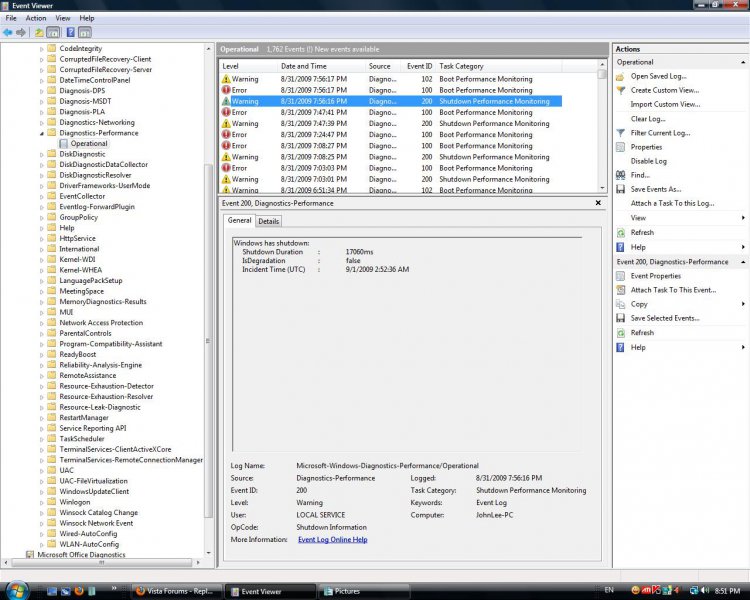Click Firefox quick launch icon in taskbar
The height and width of the screenshot is (600, 750).
[x=79, y=591]
